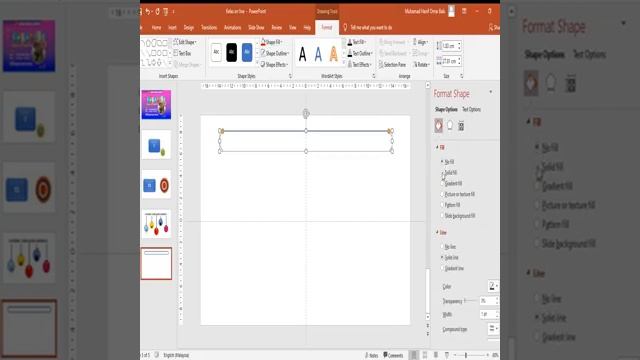Open the Align menu in Arrange group
Image resolution: width=640 pixels, height=360 pixels.
pyautogui.click(x=420, y=42)
